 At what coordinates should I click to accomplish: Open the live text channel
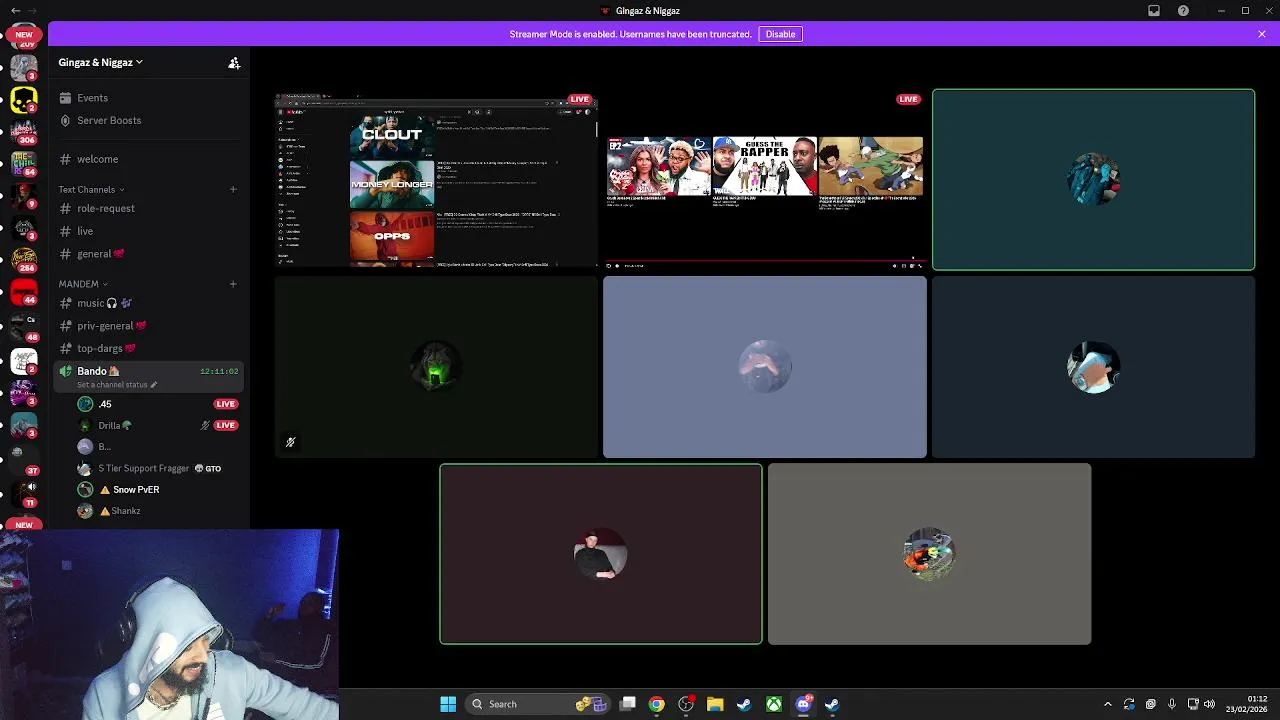coord(148,231)
